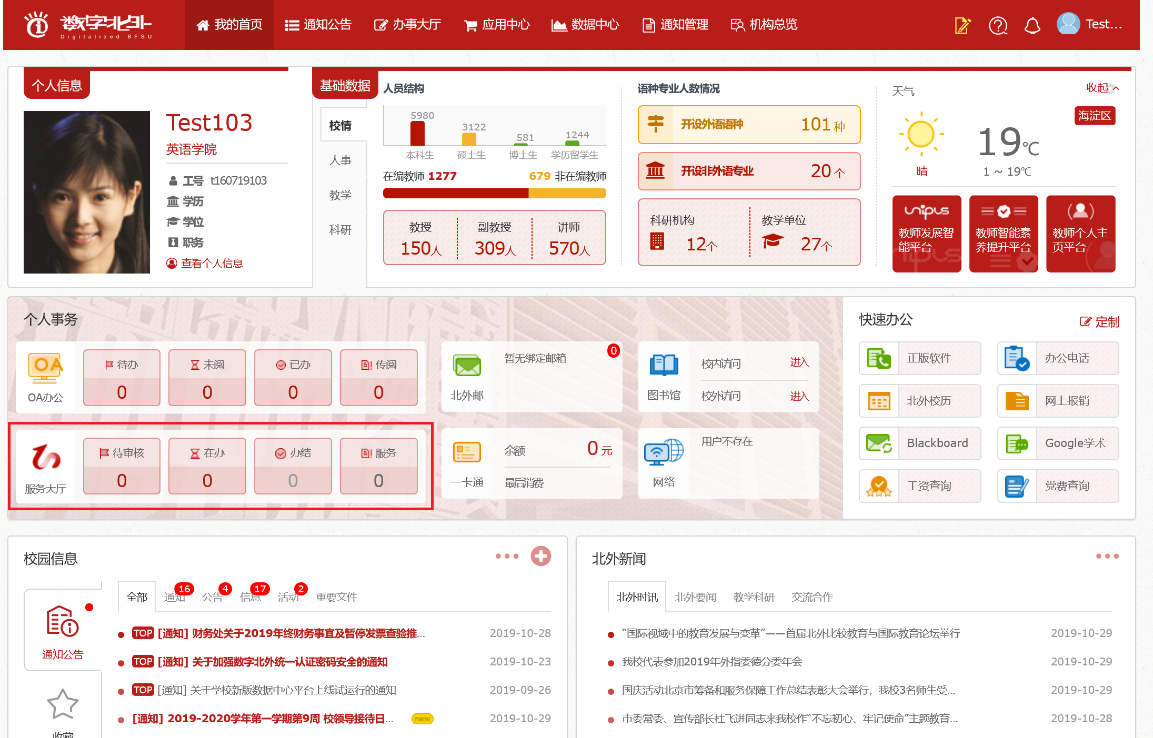Launch 北外校历 calendar icon
The width and height of the screenshot is (1153, 738).
coord(879,401)
